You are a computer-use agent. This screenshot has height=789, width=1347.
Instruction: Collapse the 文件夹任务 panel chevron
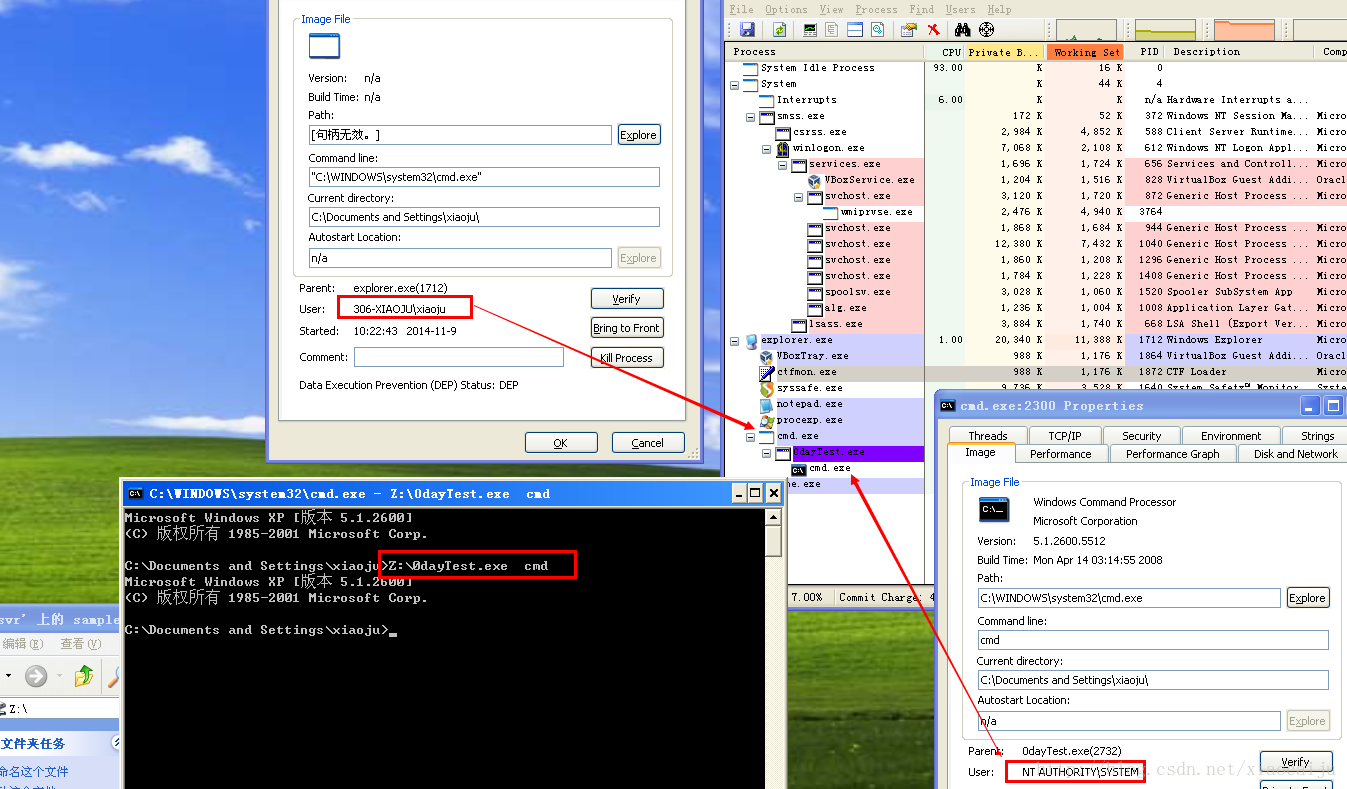pyautogui.click(x=116, y=742)
